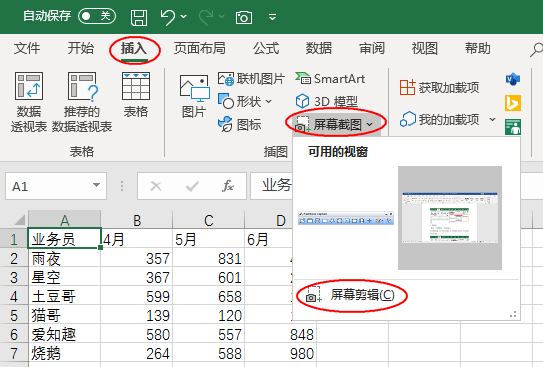Open the Undo history dropdown arrow
The height and width of the screenshot is (367, 543).
point(184,16)
